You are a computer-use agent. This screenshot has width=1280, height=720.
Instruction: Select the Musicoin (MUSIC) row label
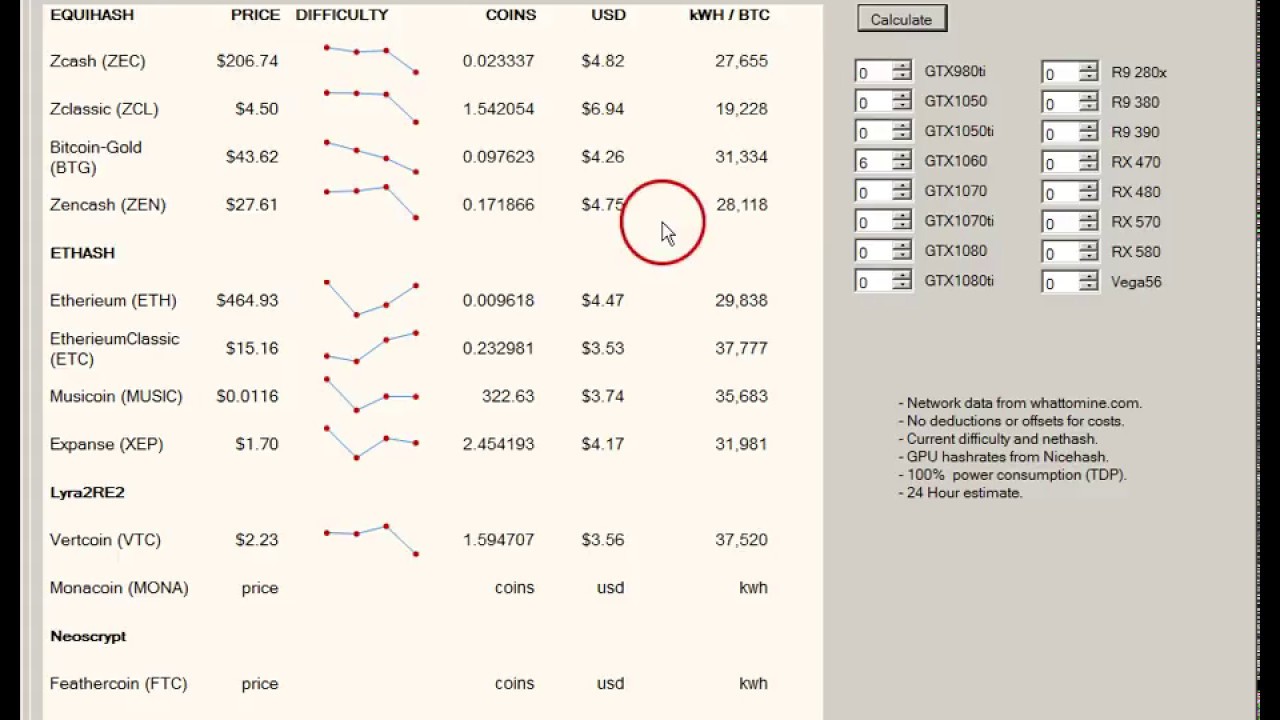(116, 397)
